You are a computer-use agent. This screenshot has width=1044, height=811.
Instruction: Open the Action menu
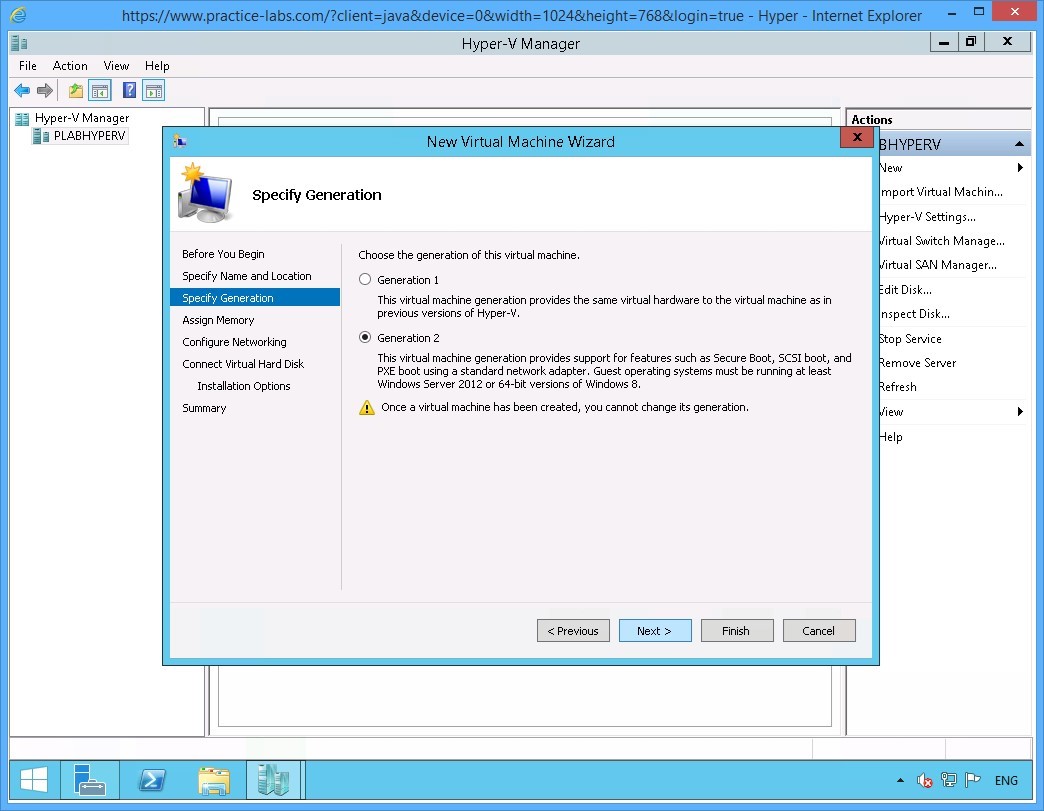tap(70, 66)
